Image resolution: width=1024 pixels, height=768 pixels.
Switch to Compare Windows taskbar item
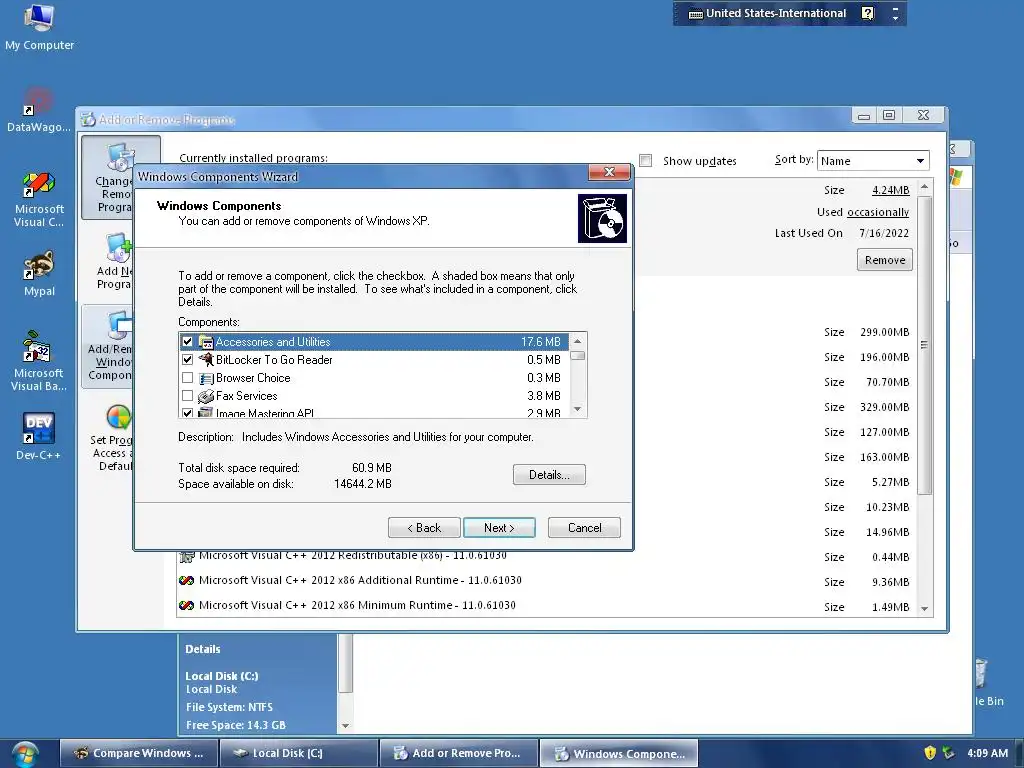(x=138, y=753)
